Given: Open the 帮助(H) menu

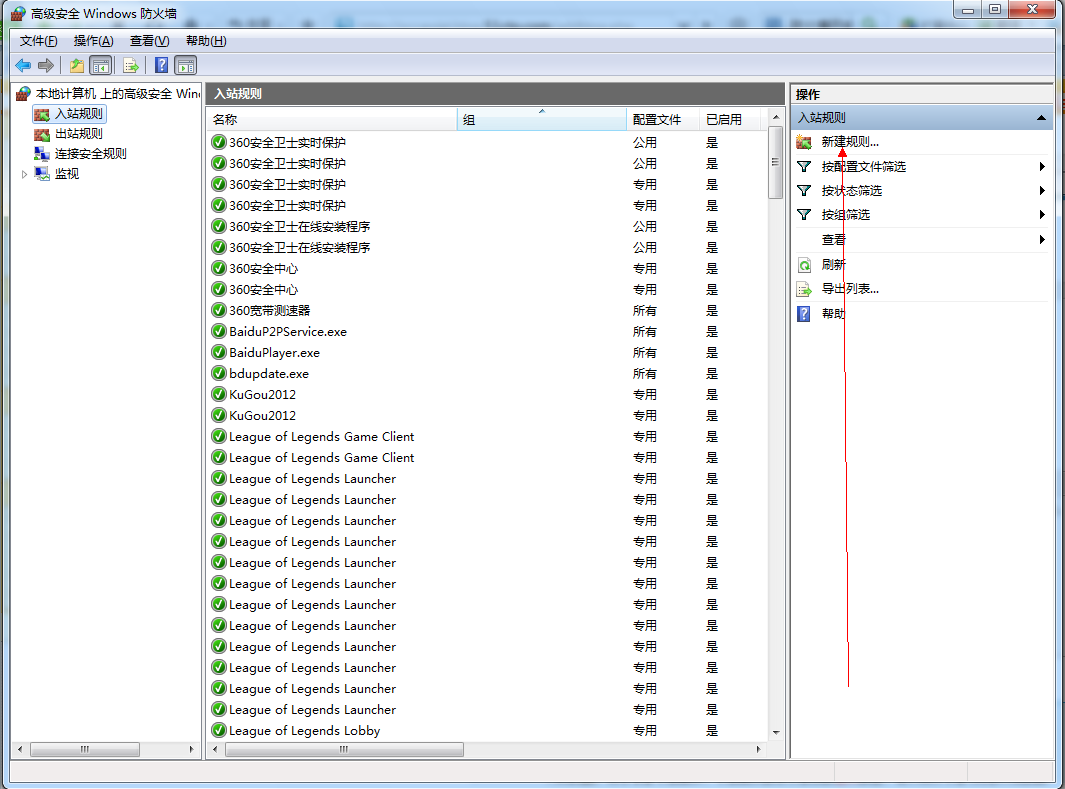Looking at the screenshot, I should pos(206,41).
